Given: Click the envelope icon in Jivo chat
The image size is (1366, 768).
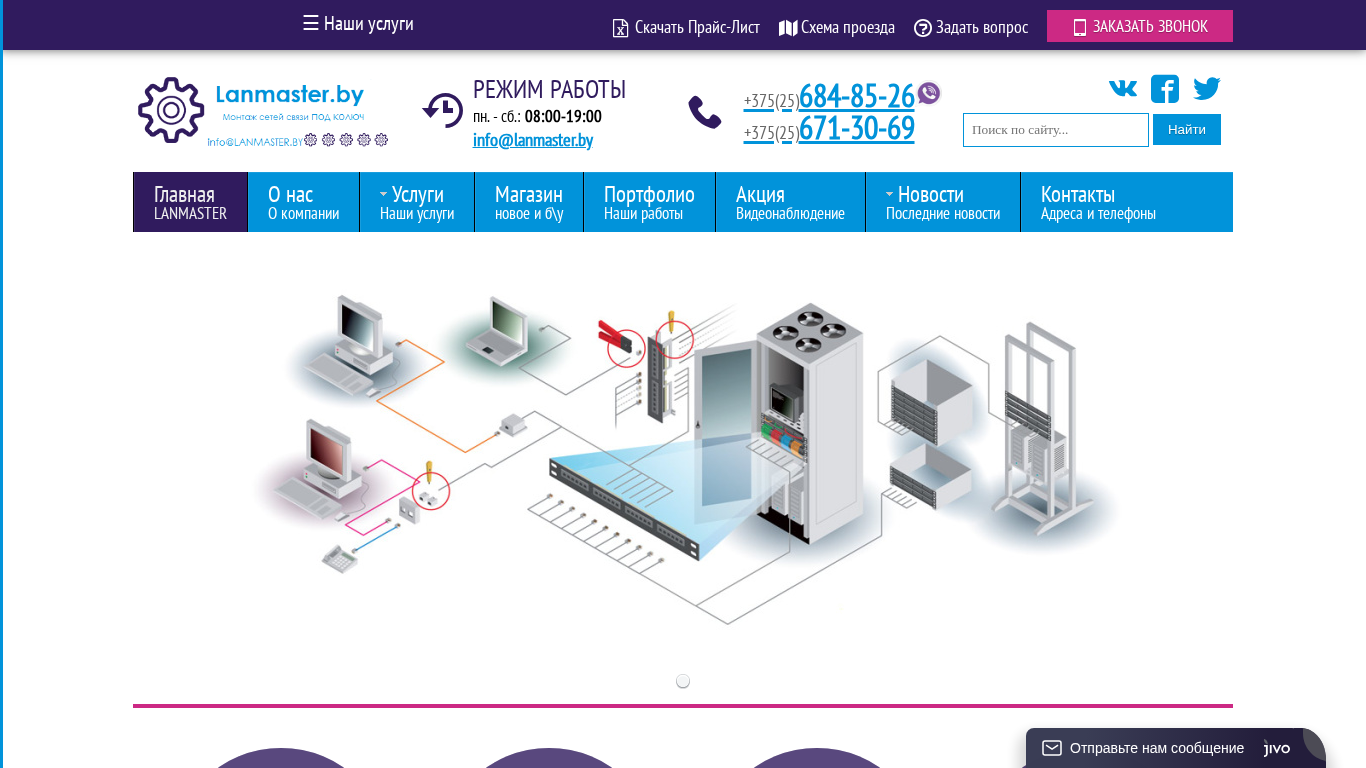Looking at the screenshot, I should coord(1052,748).
